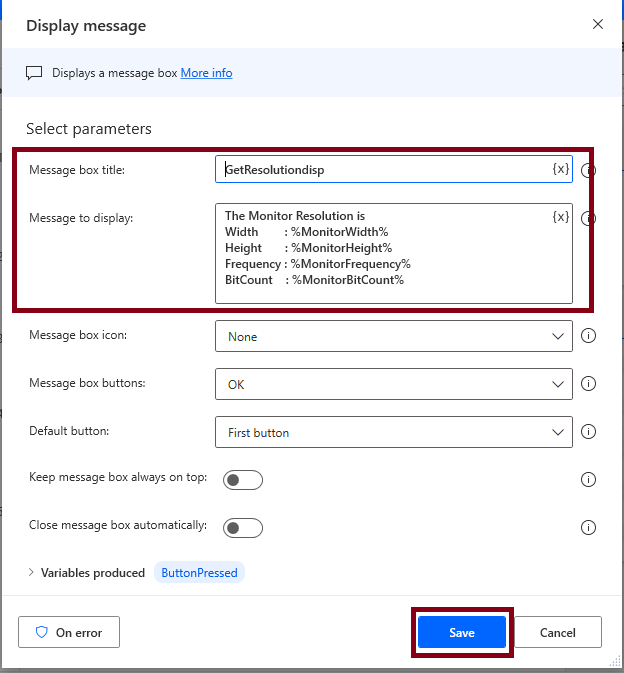Open info icon for Message box buttons

588,384
